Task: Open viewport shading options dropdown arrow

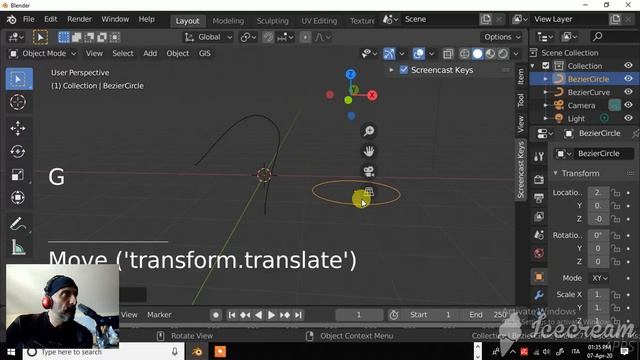Action: (x=516, y=53)
